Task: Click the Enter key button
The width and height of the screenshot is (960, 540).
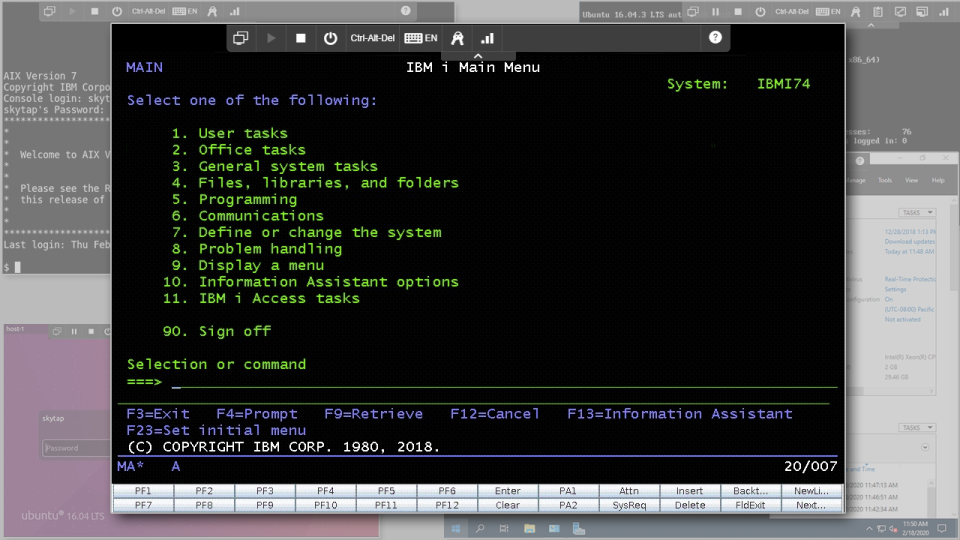Action: click(508, 490)
